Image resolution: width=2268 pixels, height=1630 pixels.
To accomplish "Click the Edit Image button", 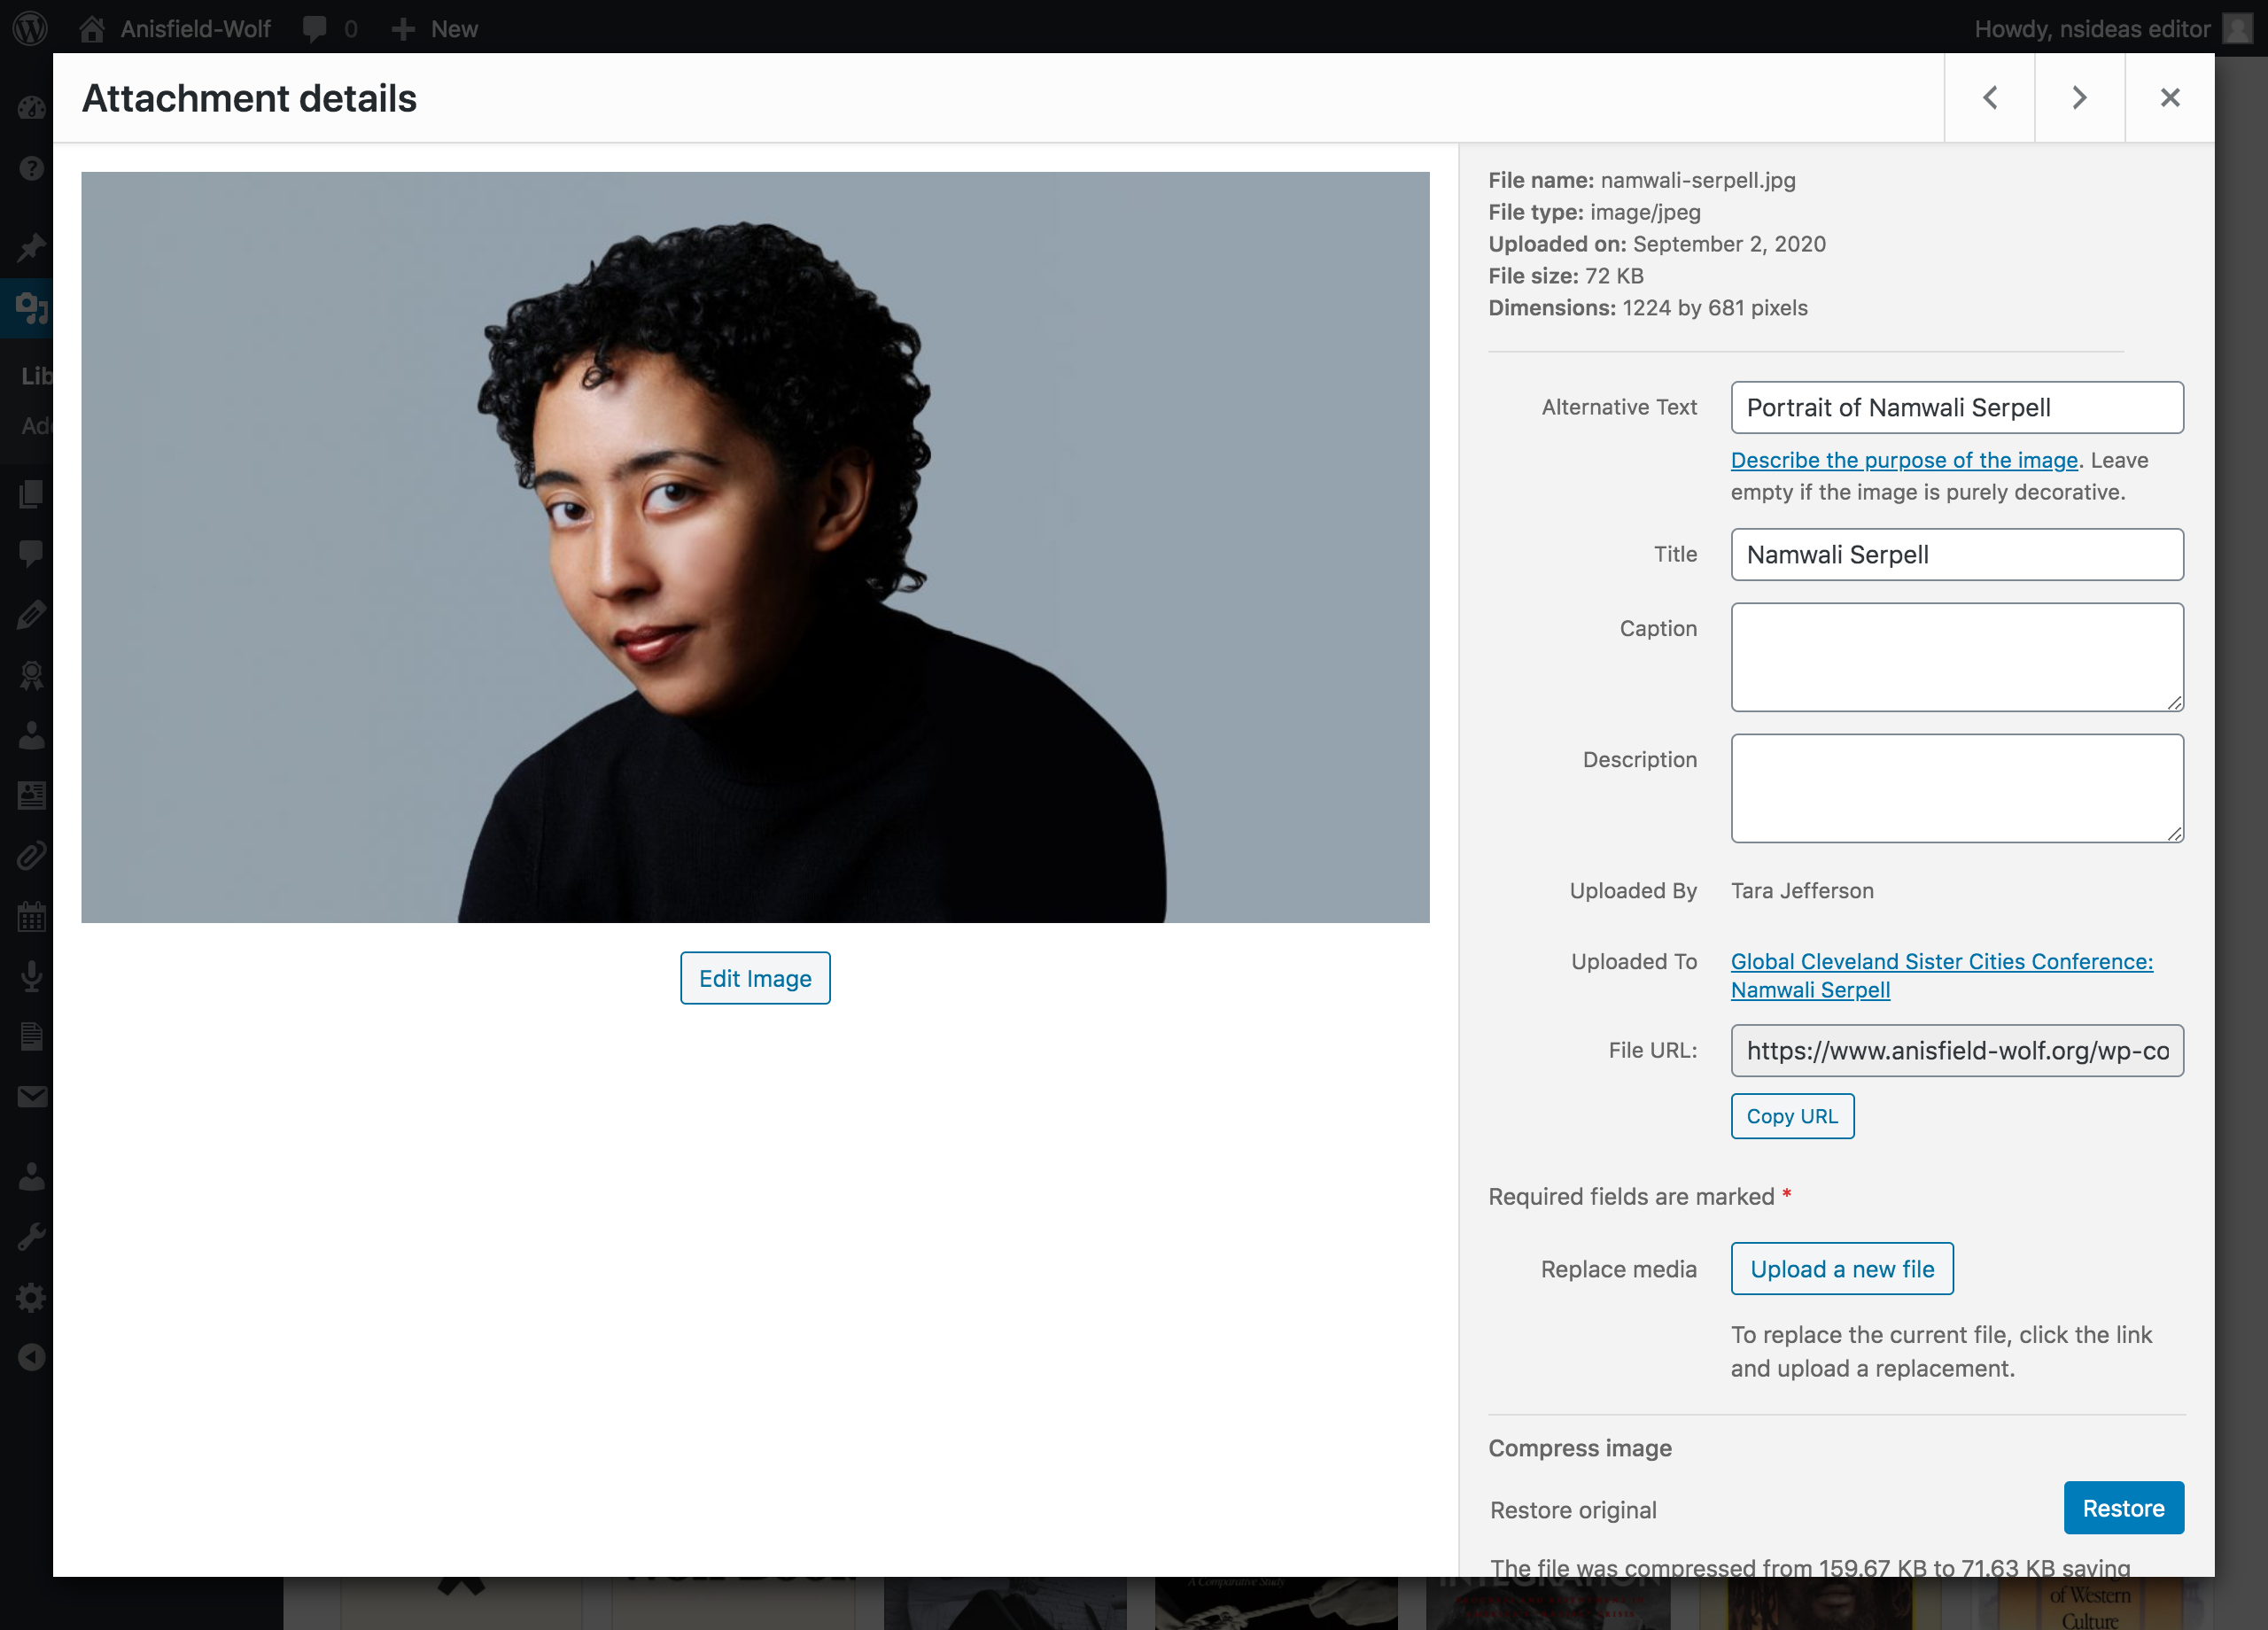I will pos(755,978).
